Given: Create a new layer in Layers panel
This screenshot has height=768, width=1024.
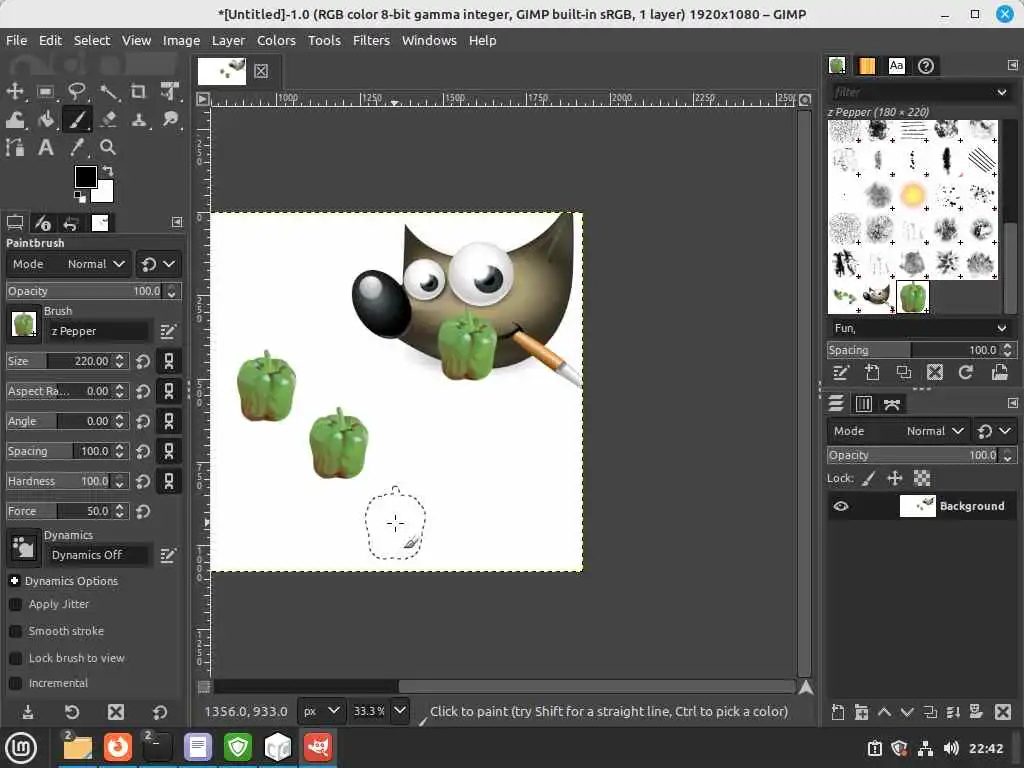Looking at the screenshot, I should tap(838, 712).
